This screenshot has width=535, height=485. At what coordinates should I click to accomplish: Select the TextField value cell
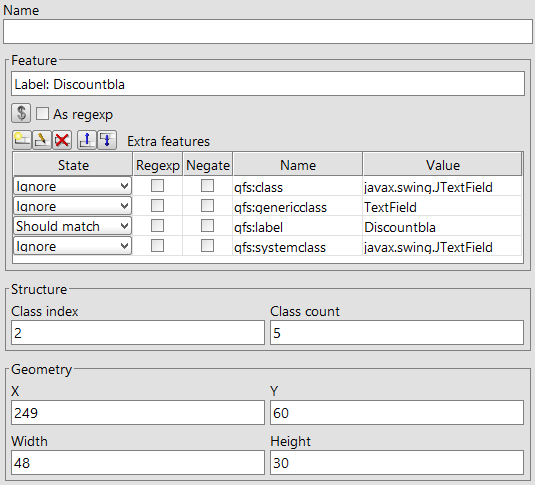(x=442, y=206)
